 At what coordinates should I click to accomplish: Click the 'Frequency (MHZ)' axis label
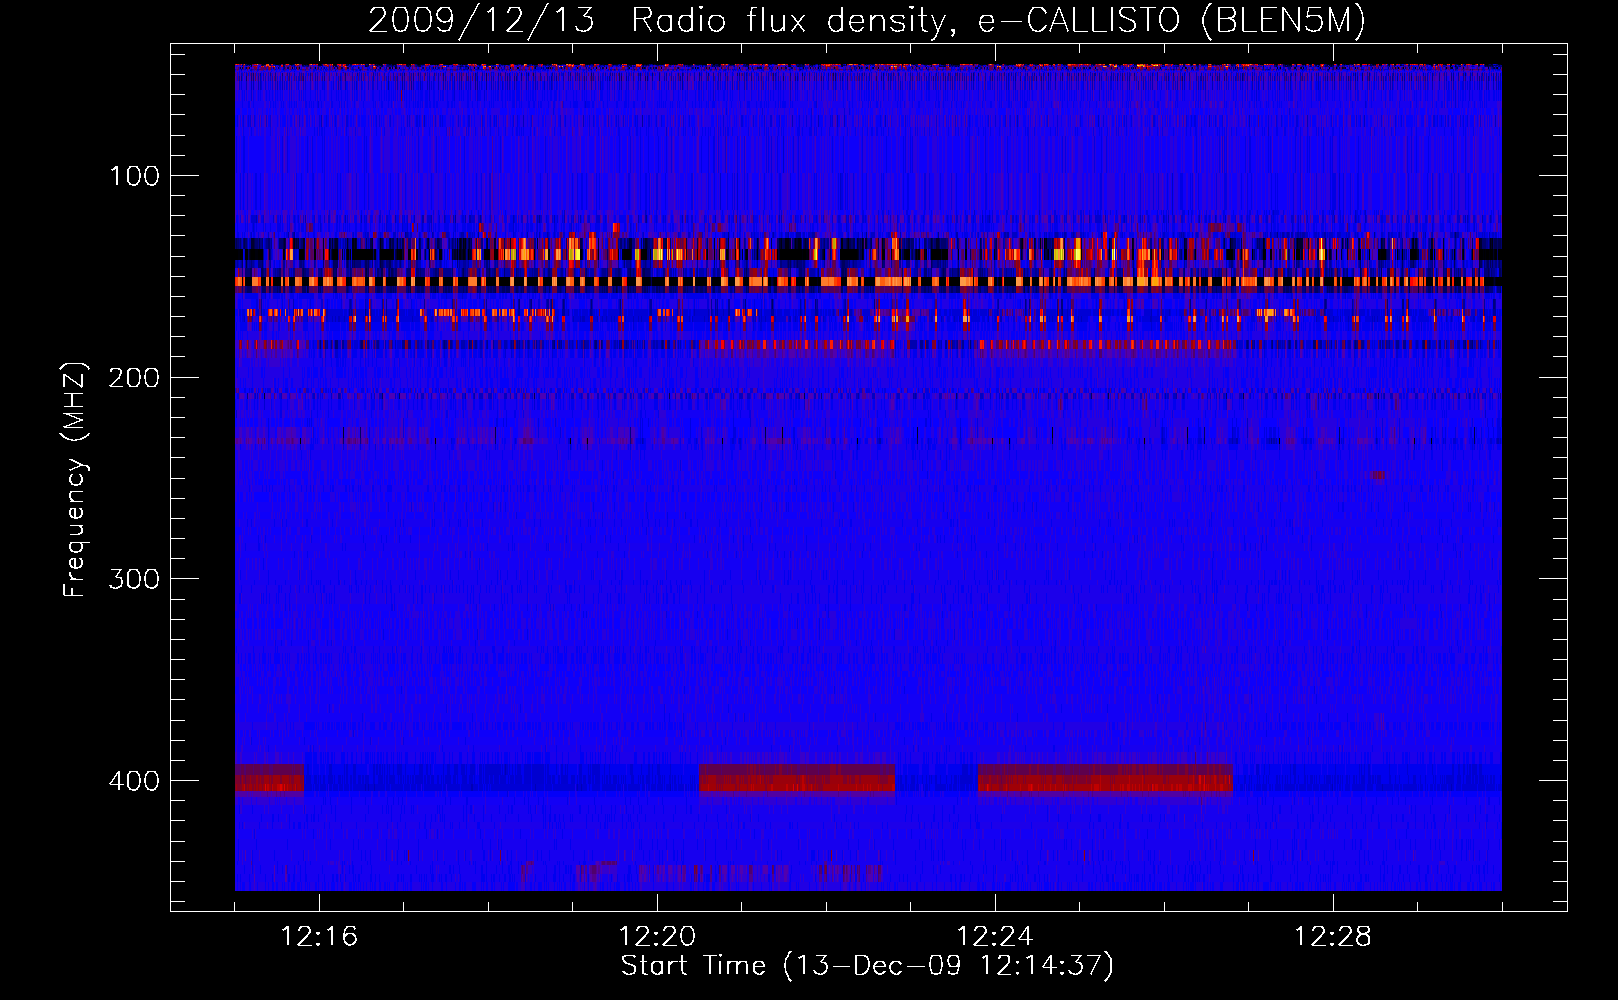click(75, 480)
